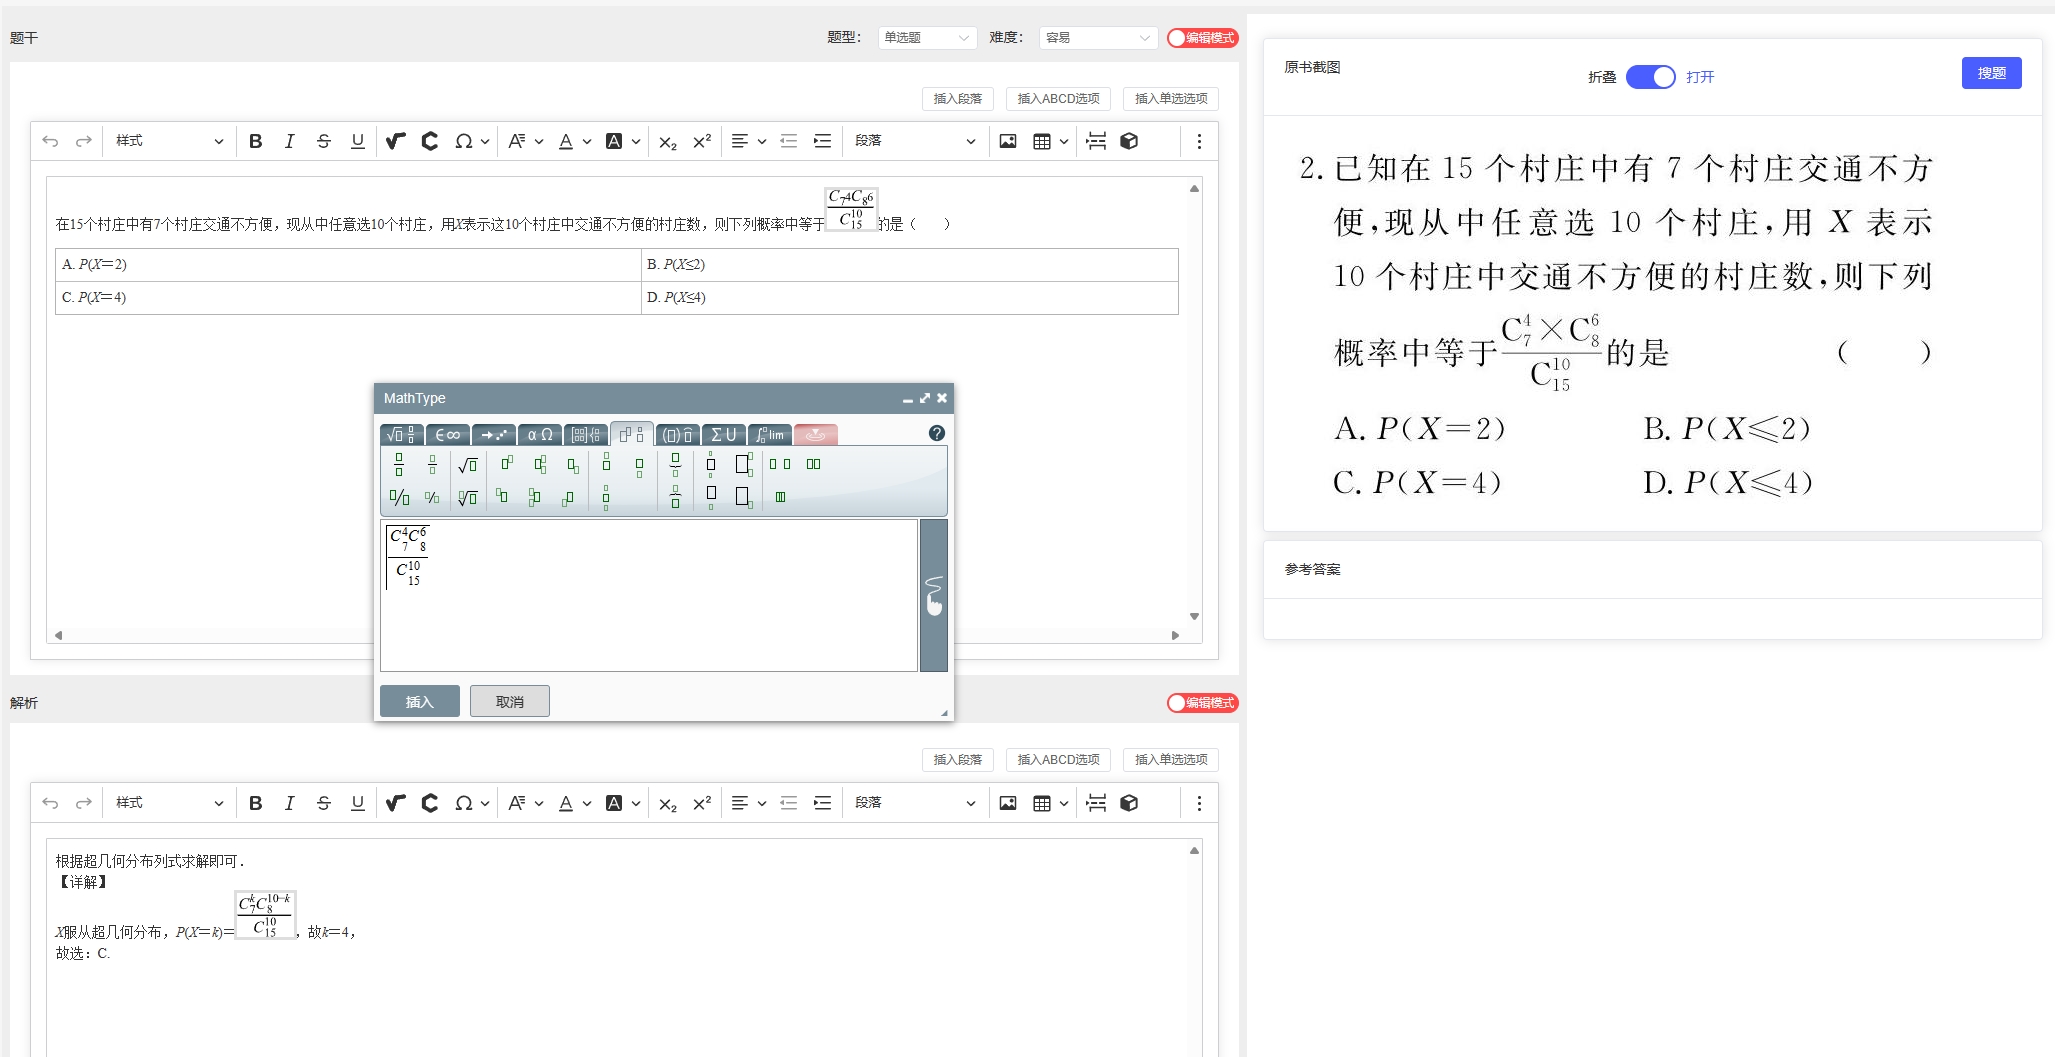This screenshot has height=1057, width=2055.
Task: Insert image in the question editor toolbar
Action: pyautogui.click(x=1008, y=141)
